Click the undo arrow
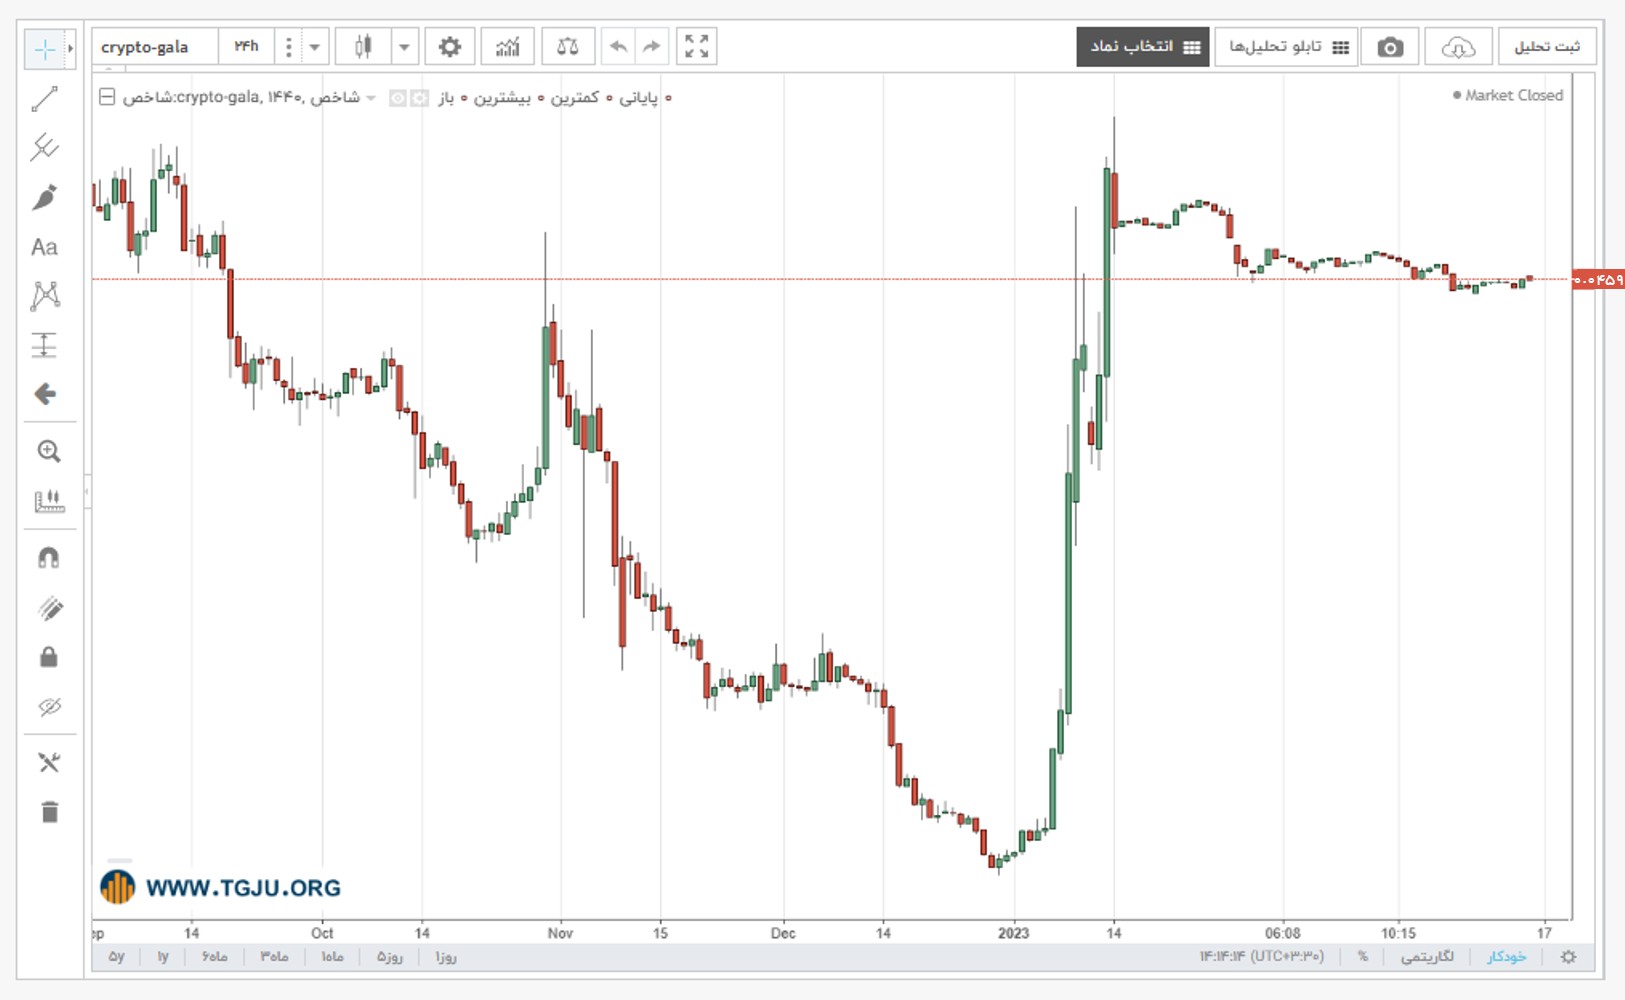Image resolution: width=1625 pixels, height=1000 pixels. (619, 47)
